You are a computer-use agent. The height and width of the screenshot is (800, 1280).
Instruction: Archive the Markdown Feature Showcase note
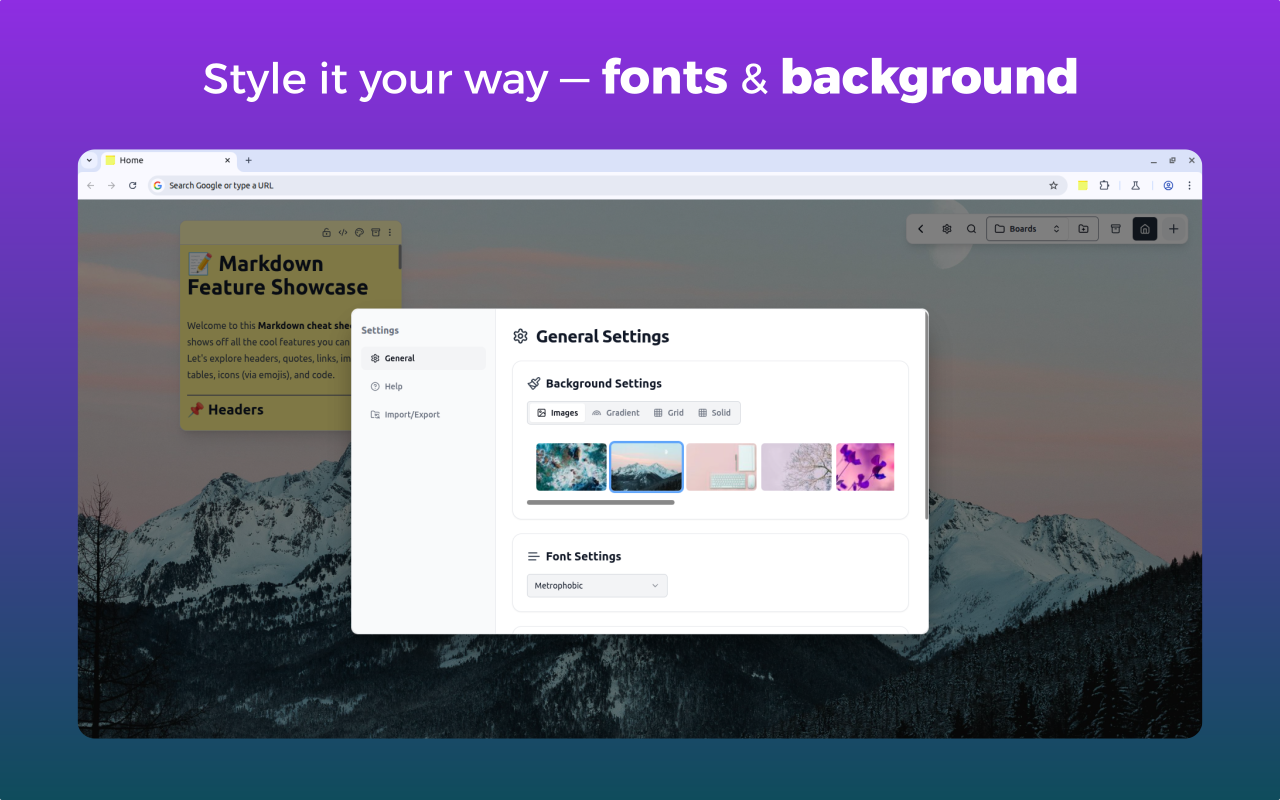tap(376, 233)
